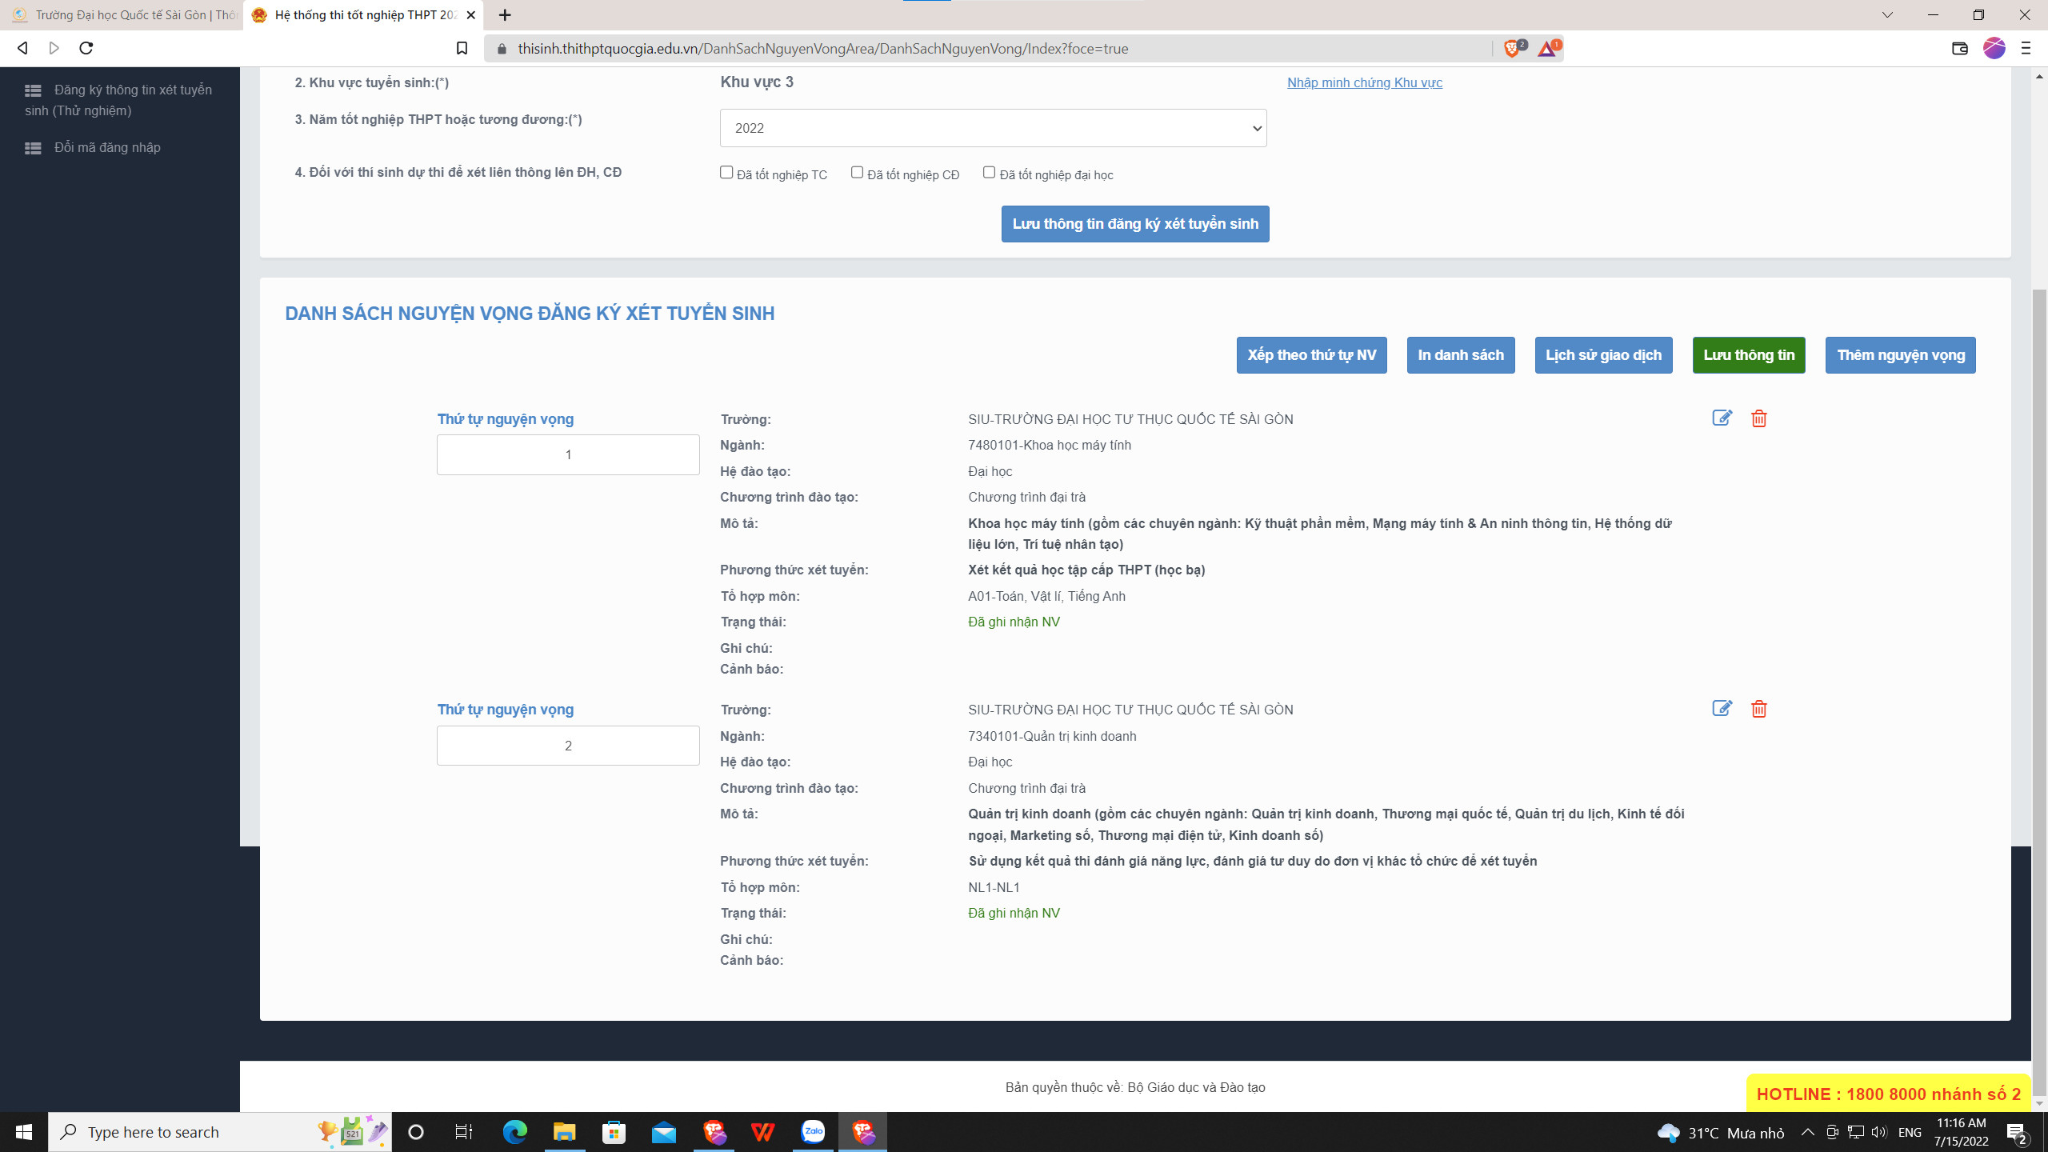
Task: Click the HOTLINE 1800 8000 banner
Action: pyautogui.click(x=1888, y=1094)
